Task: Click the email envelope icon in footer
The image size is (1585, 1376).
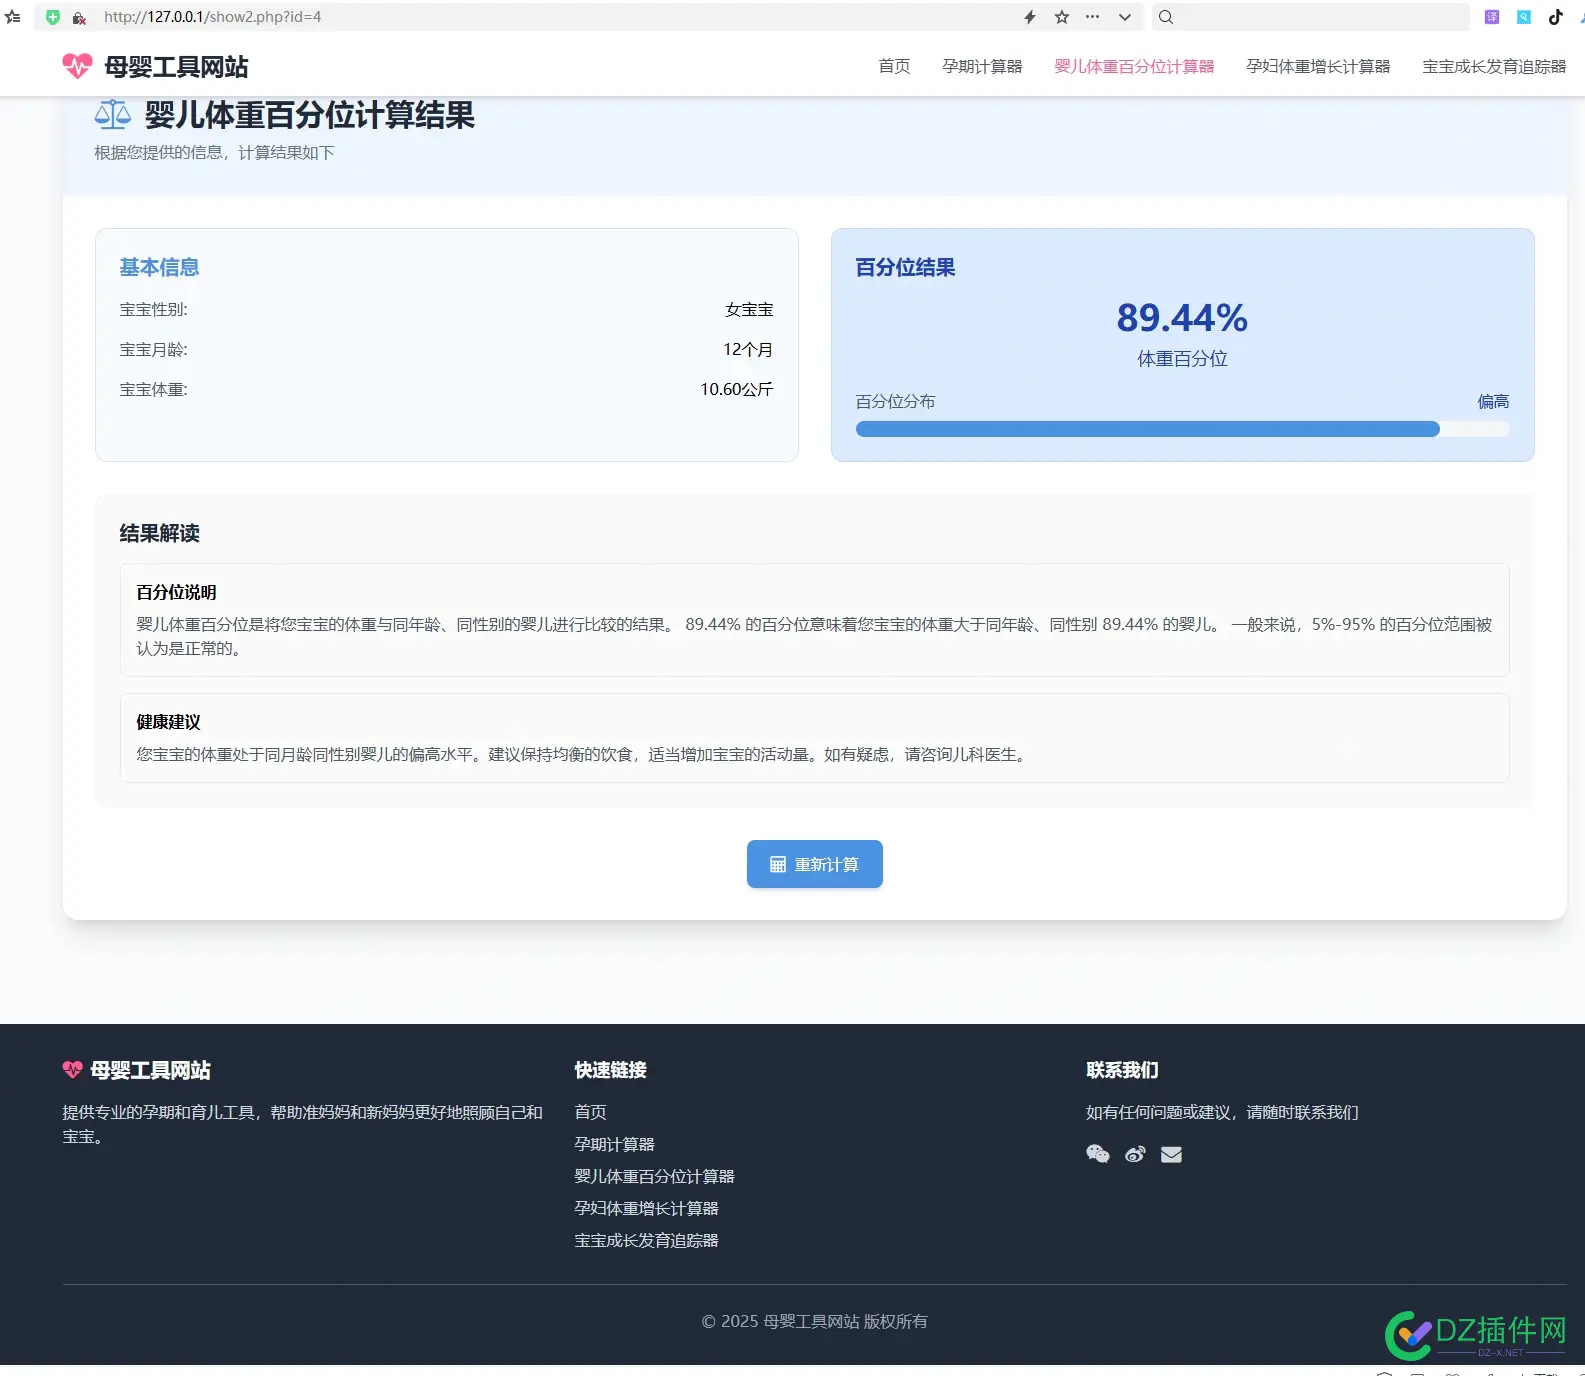Action: (x=1171, y=1154)
